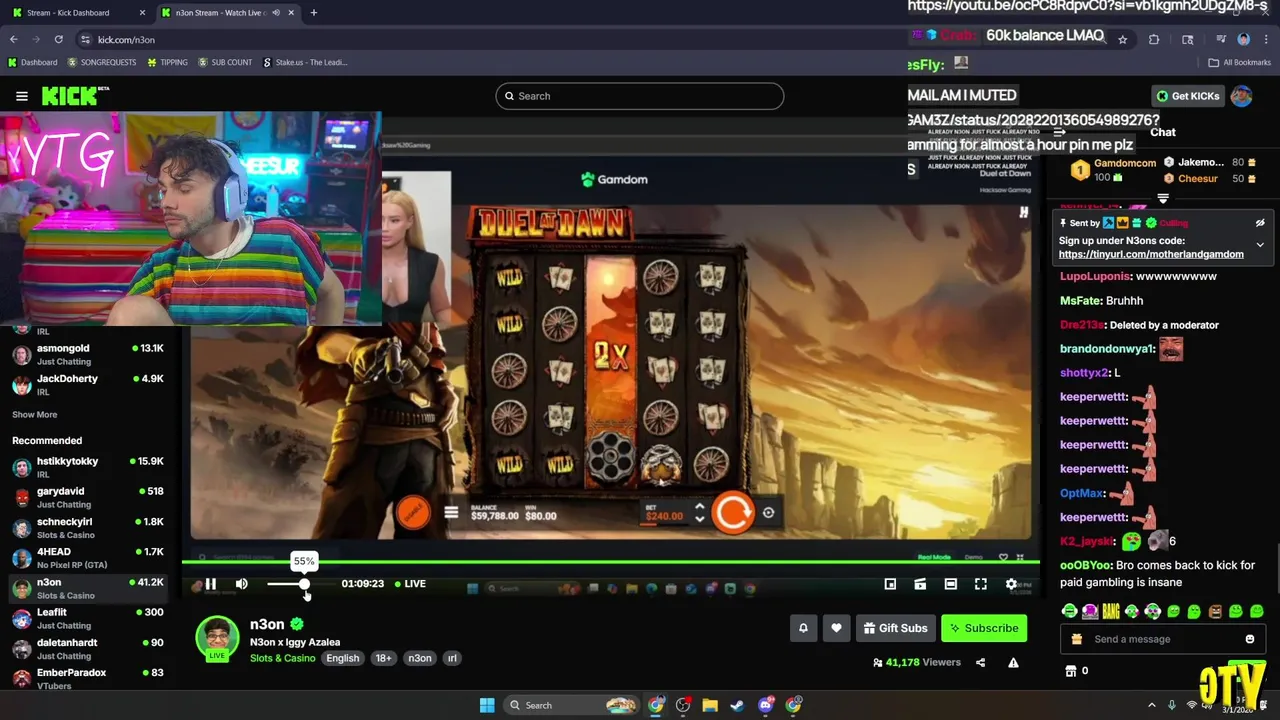Open a new browser tab
This screenshot has width=1280, height=720.
point(314,13)
